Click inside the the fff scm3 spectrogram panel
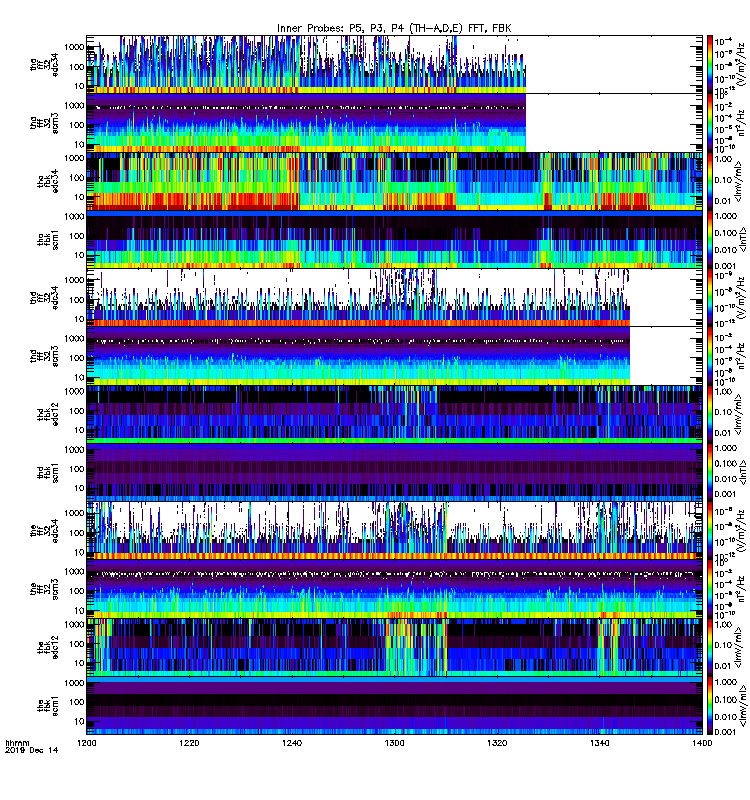 [x=394, y=589]
